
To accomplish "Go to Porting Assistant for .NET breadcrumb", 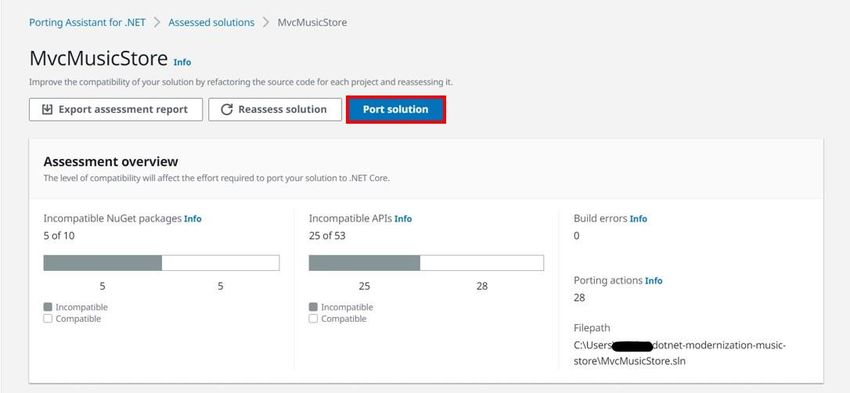I will (x=87, y=23).
